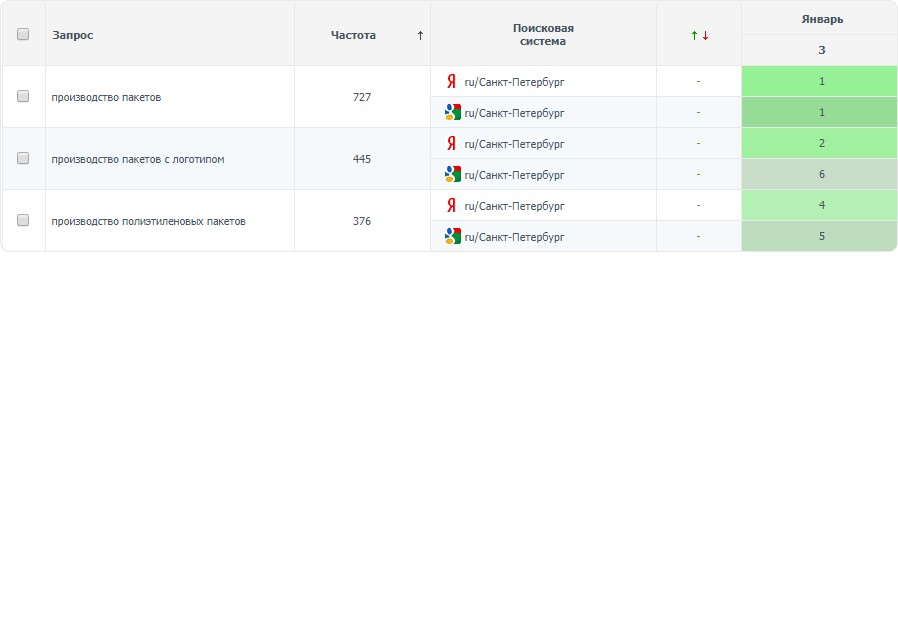Click Google 'ru/Санкт-Петербург' for 'производство пакетов'
The image size is (898, 623).
coord(514,113)
